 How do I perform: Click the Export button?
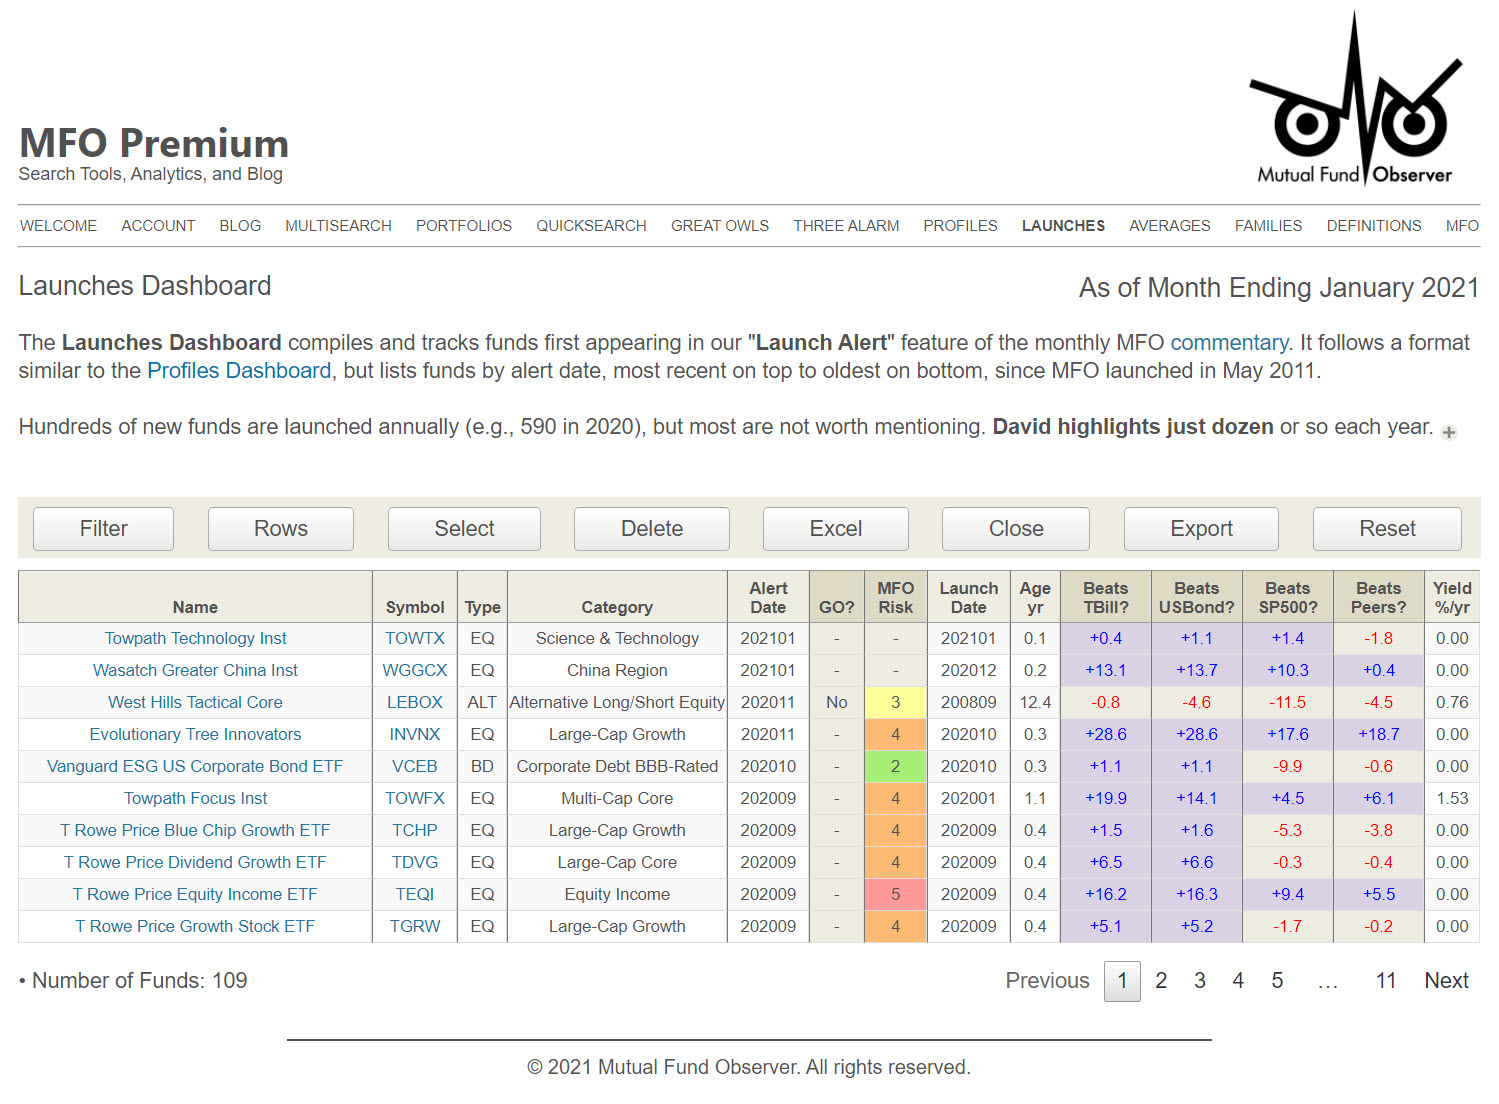(1201, 529)
